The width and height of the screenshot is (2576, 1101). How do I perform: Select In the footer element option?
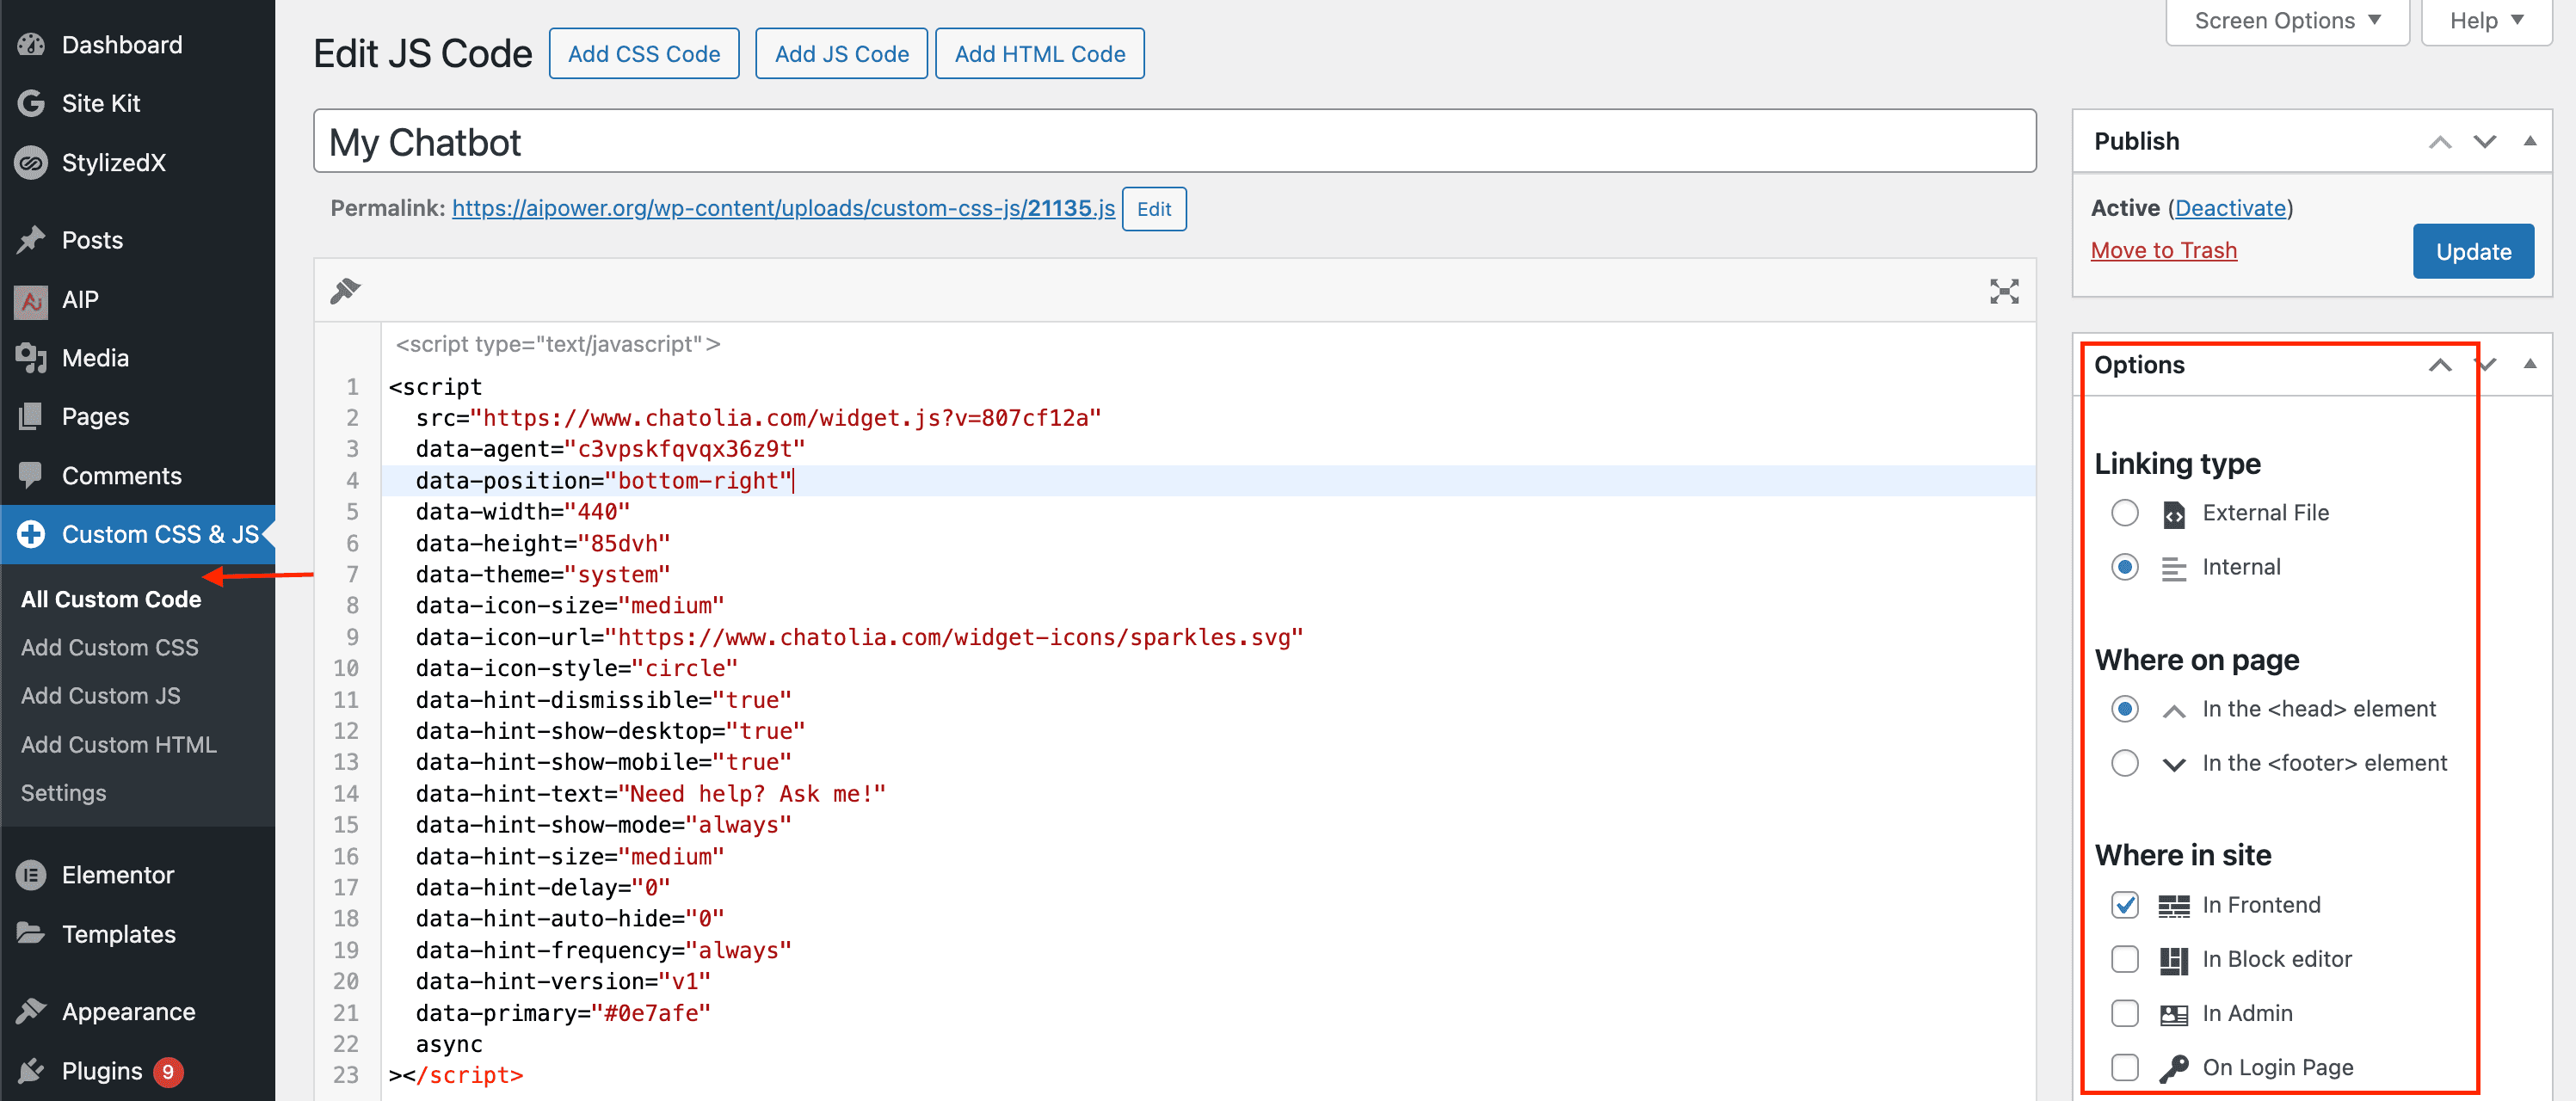click(2124, 763)
